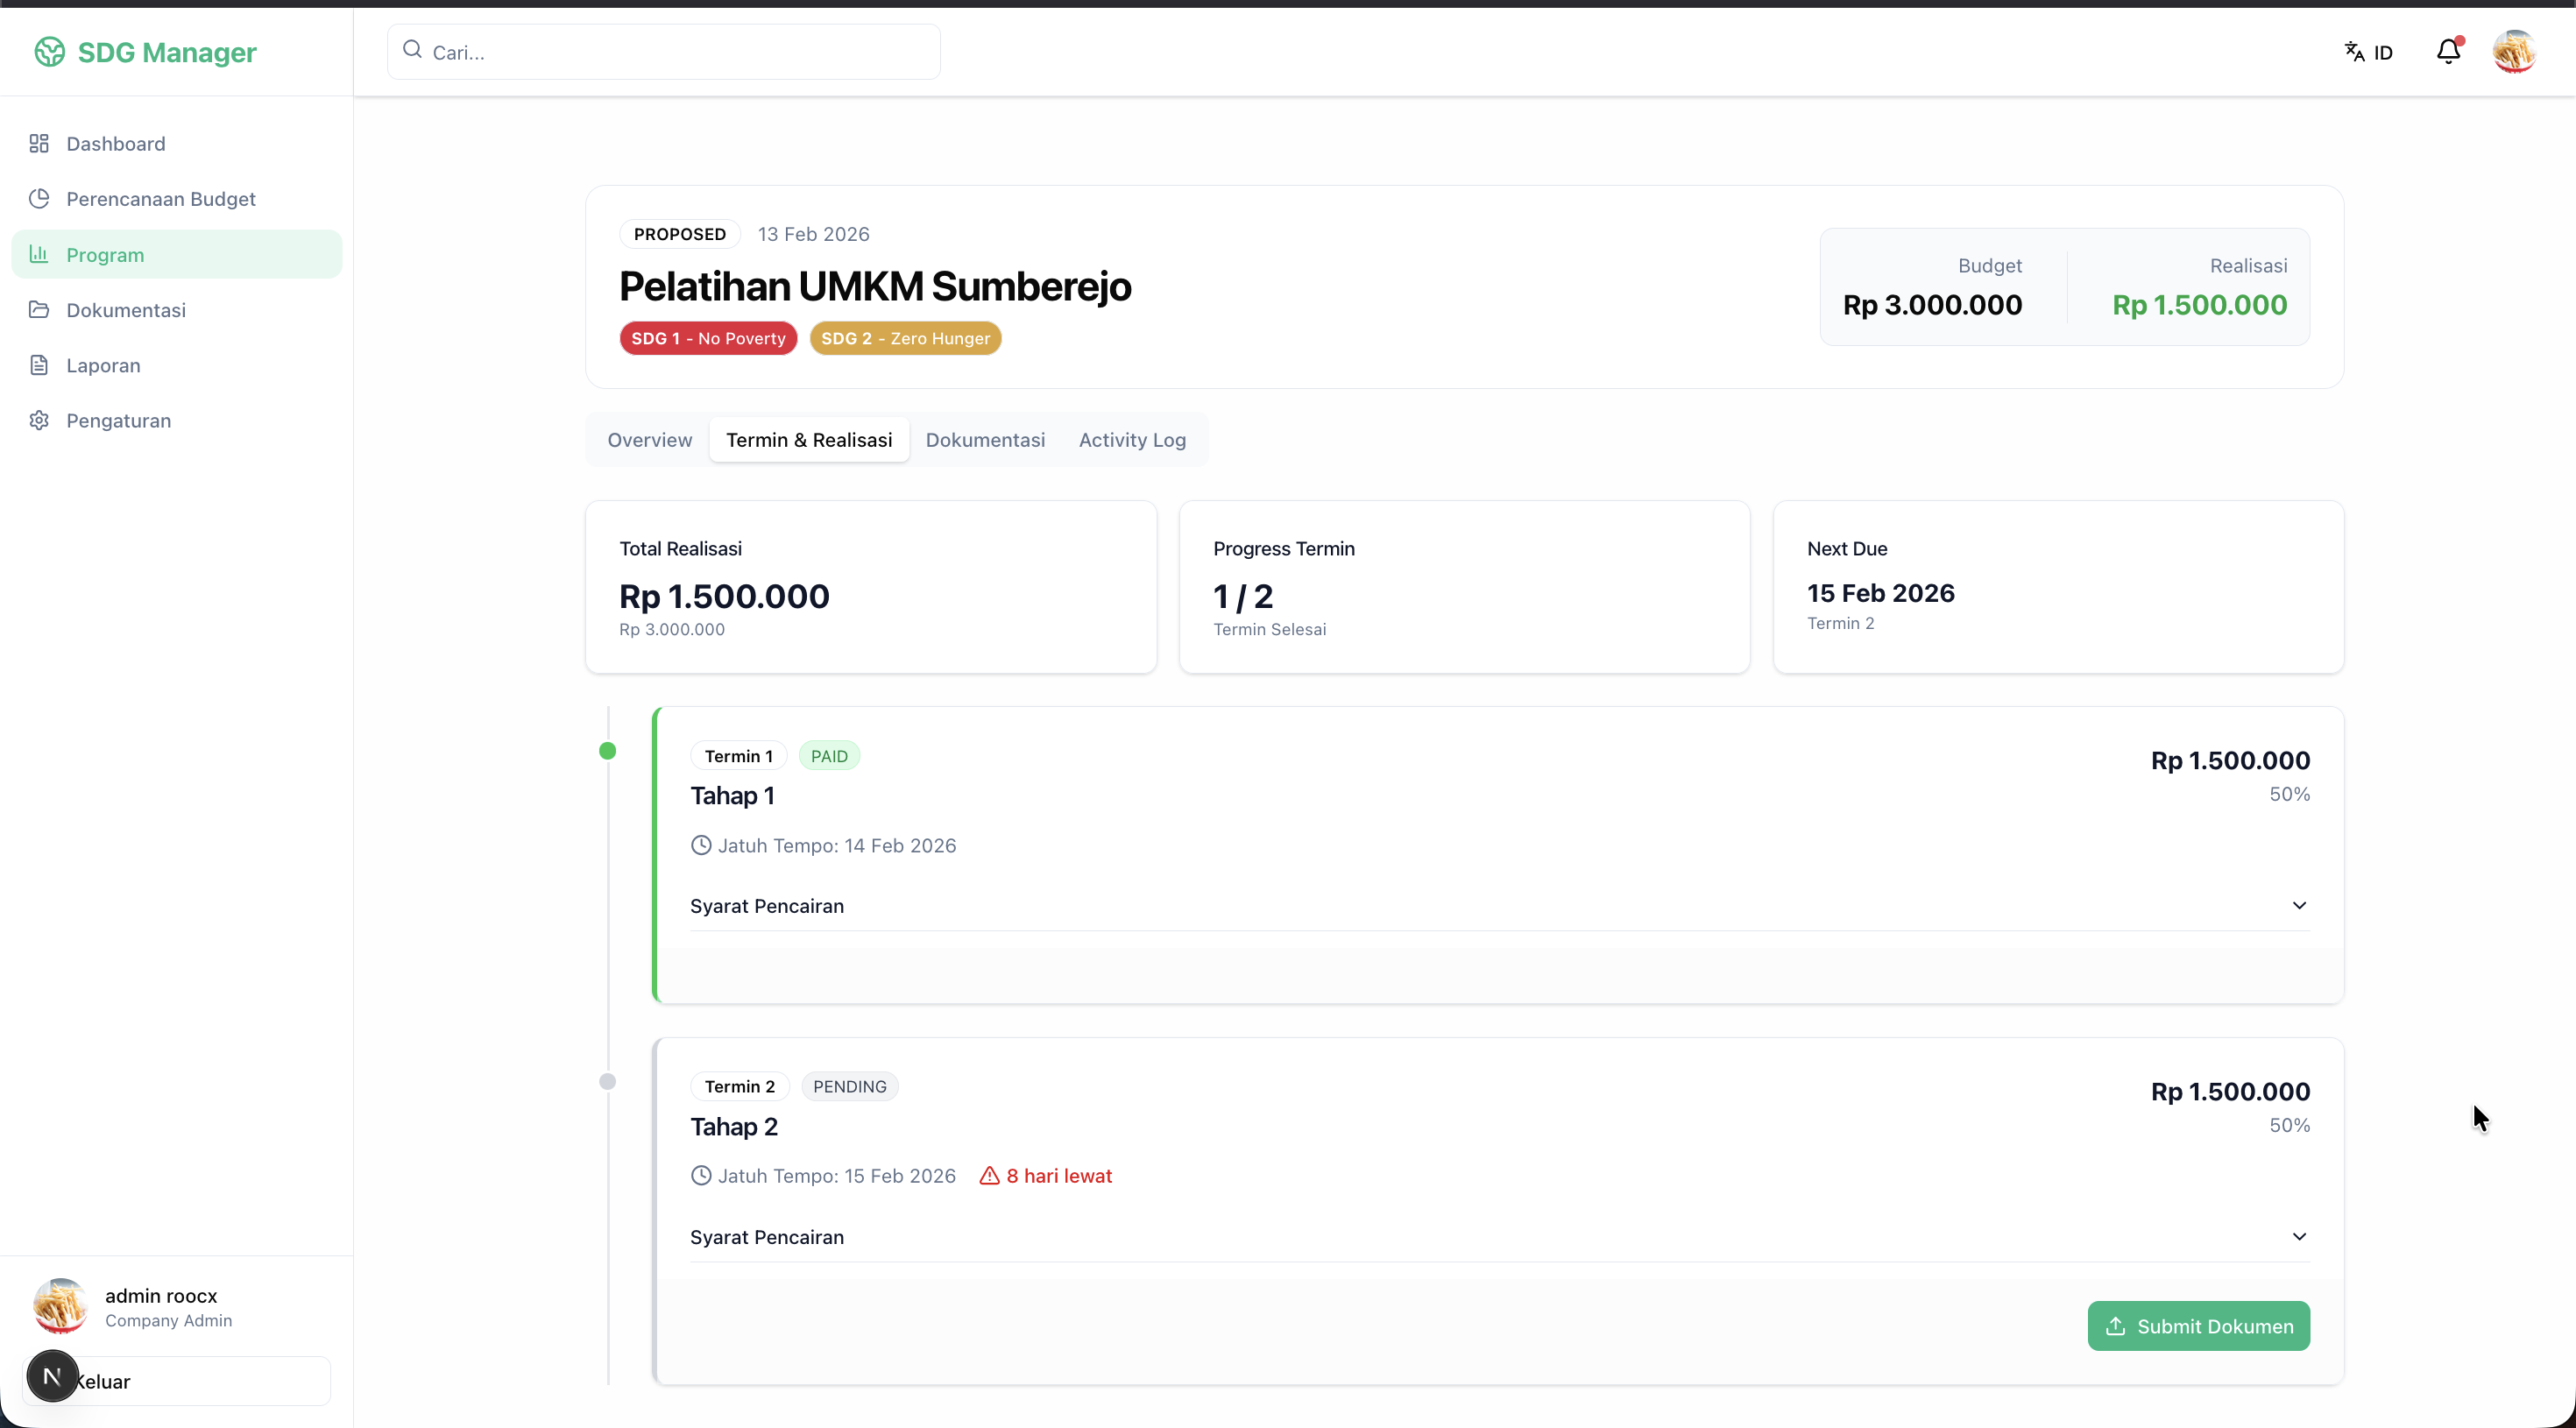Viewport: 2576px width, 1428px height.
Task: Select Perencanaan Budget in sidebar
Action: point(161,198)
